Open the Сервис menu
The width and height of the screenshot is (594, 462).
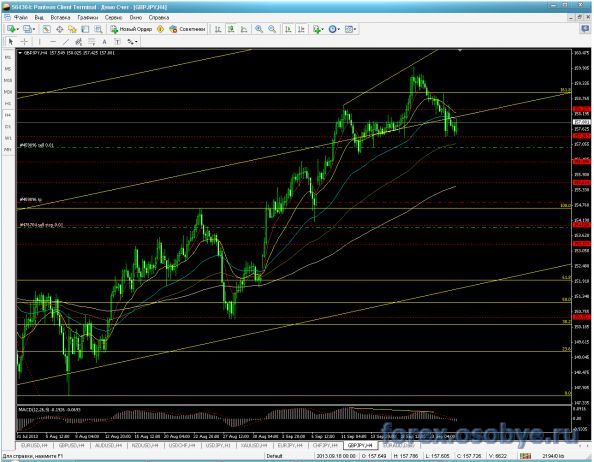click(113, 17)
